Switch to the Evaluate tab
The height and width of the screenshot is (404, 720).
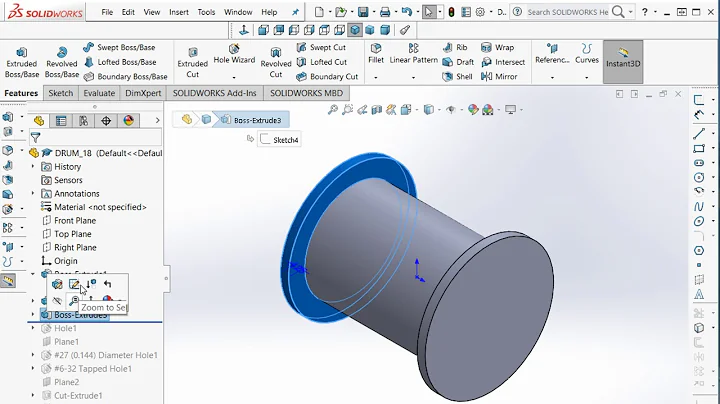point(99,93)
